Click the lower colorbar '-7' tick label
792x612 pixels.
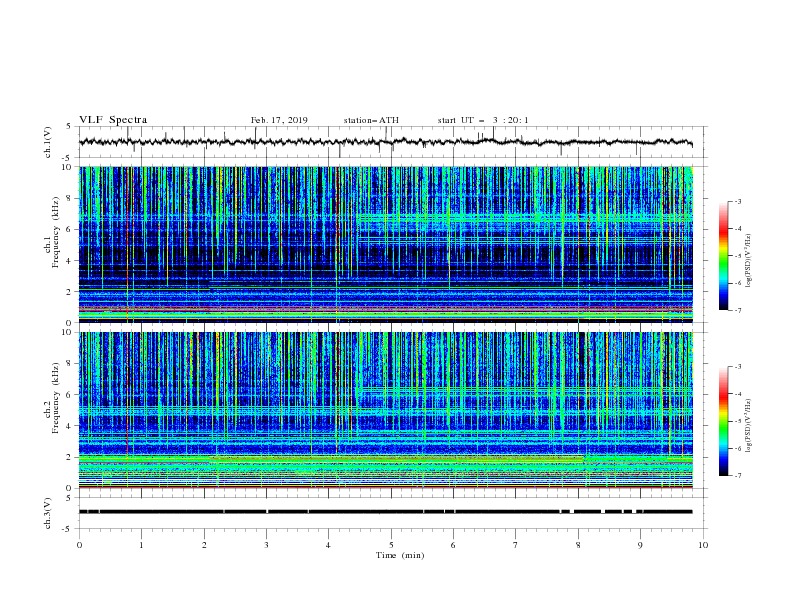point(737,475)
